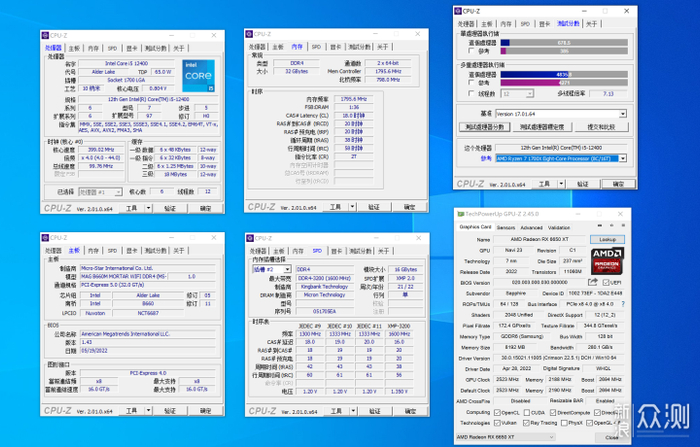Open 关于 tab in CPU-Z SPD window
Viewport: 700px width, 447px height.
click(x=383, y=251)
